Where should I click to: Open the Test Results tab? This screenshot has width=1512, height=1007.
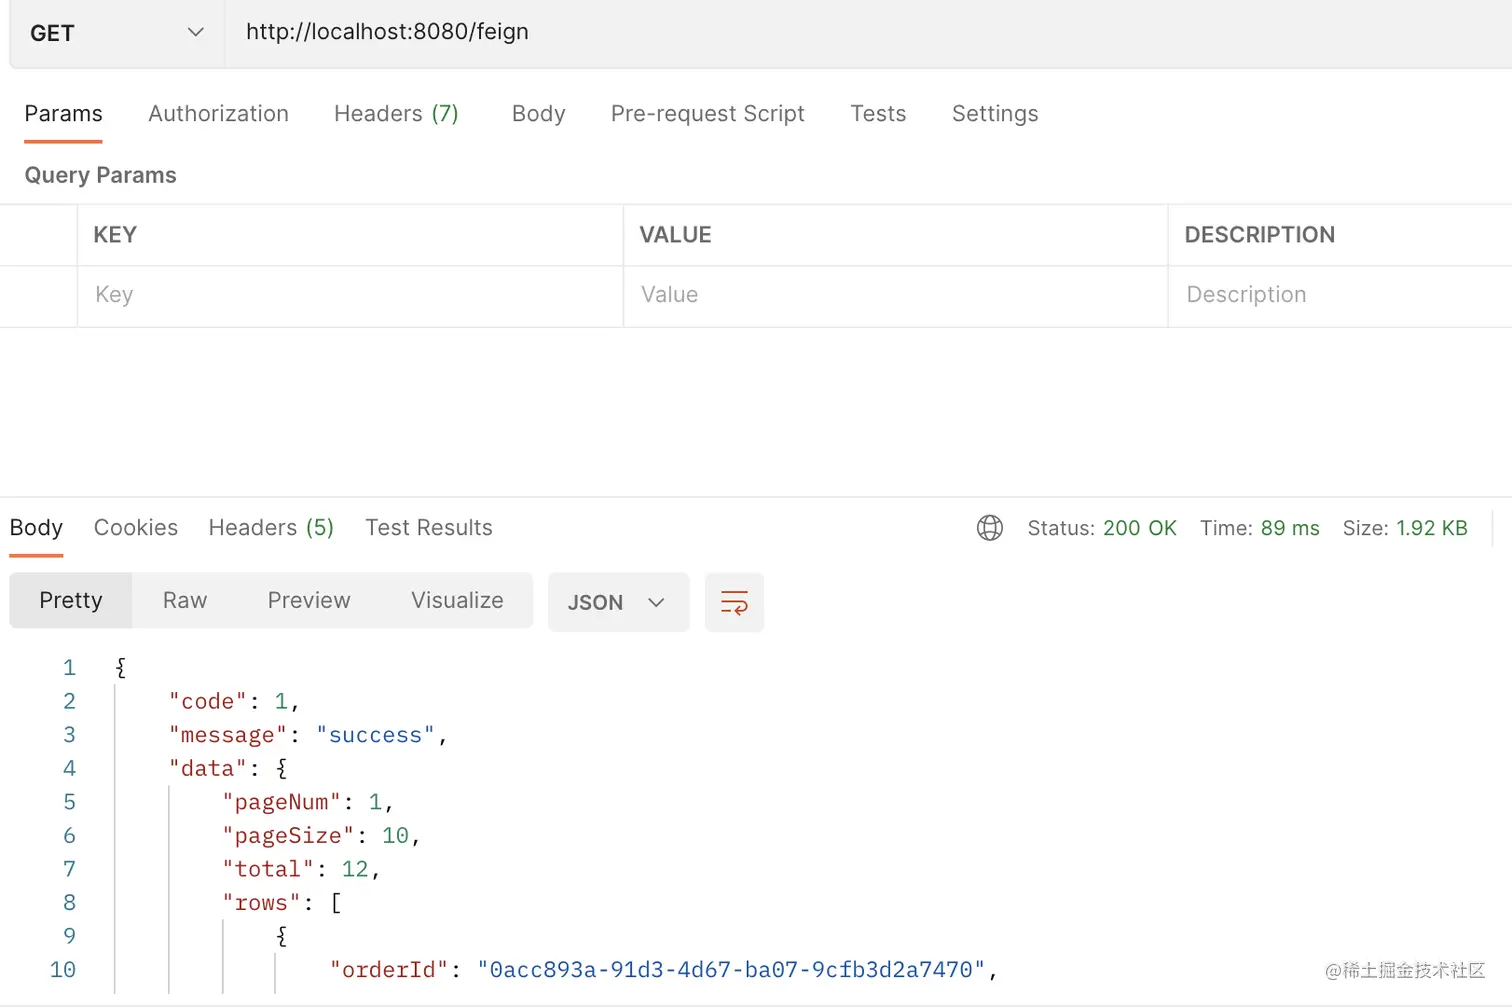pyautogui.click(x=429, y=528)
